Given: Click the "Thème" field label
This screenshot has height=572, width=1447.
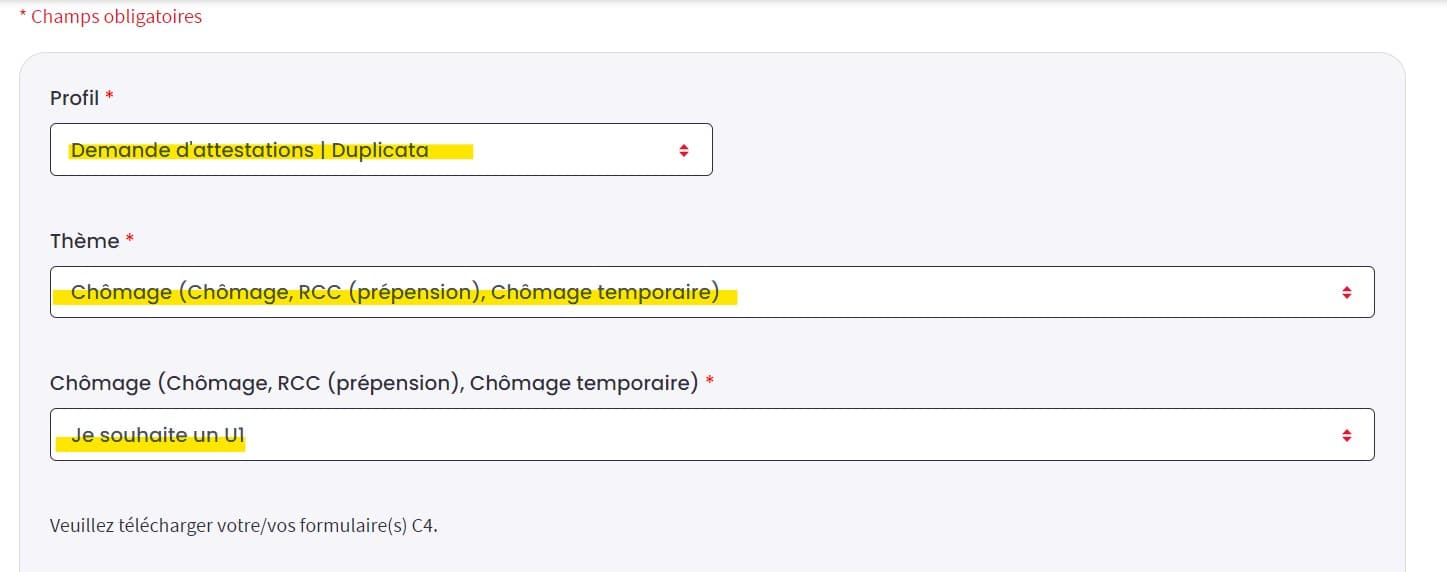Looking at the screenshot, I should [84, 241].
